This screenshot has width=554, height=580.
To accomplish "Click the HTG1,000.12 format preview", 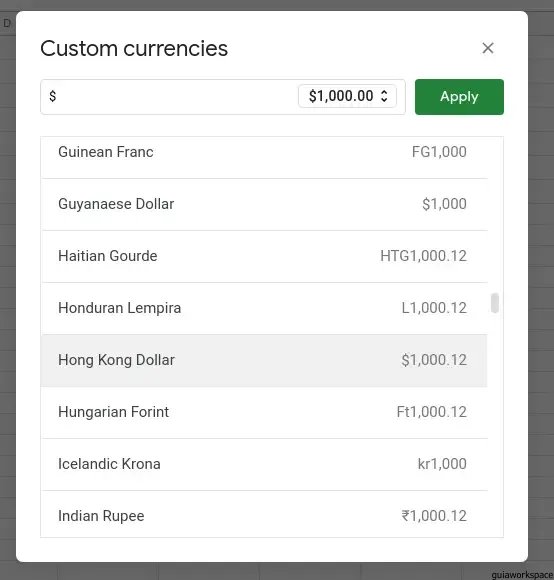I will (423, 256).
